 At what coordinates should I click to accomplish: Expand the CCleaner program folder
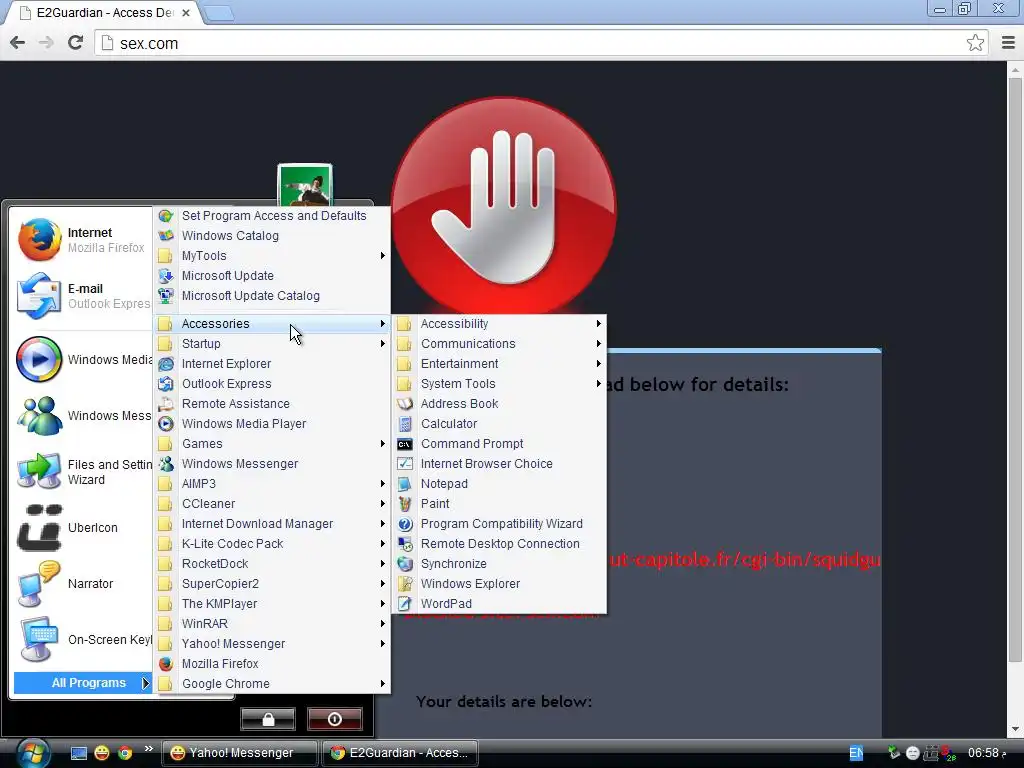coord(272,504)
